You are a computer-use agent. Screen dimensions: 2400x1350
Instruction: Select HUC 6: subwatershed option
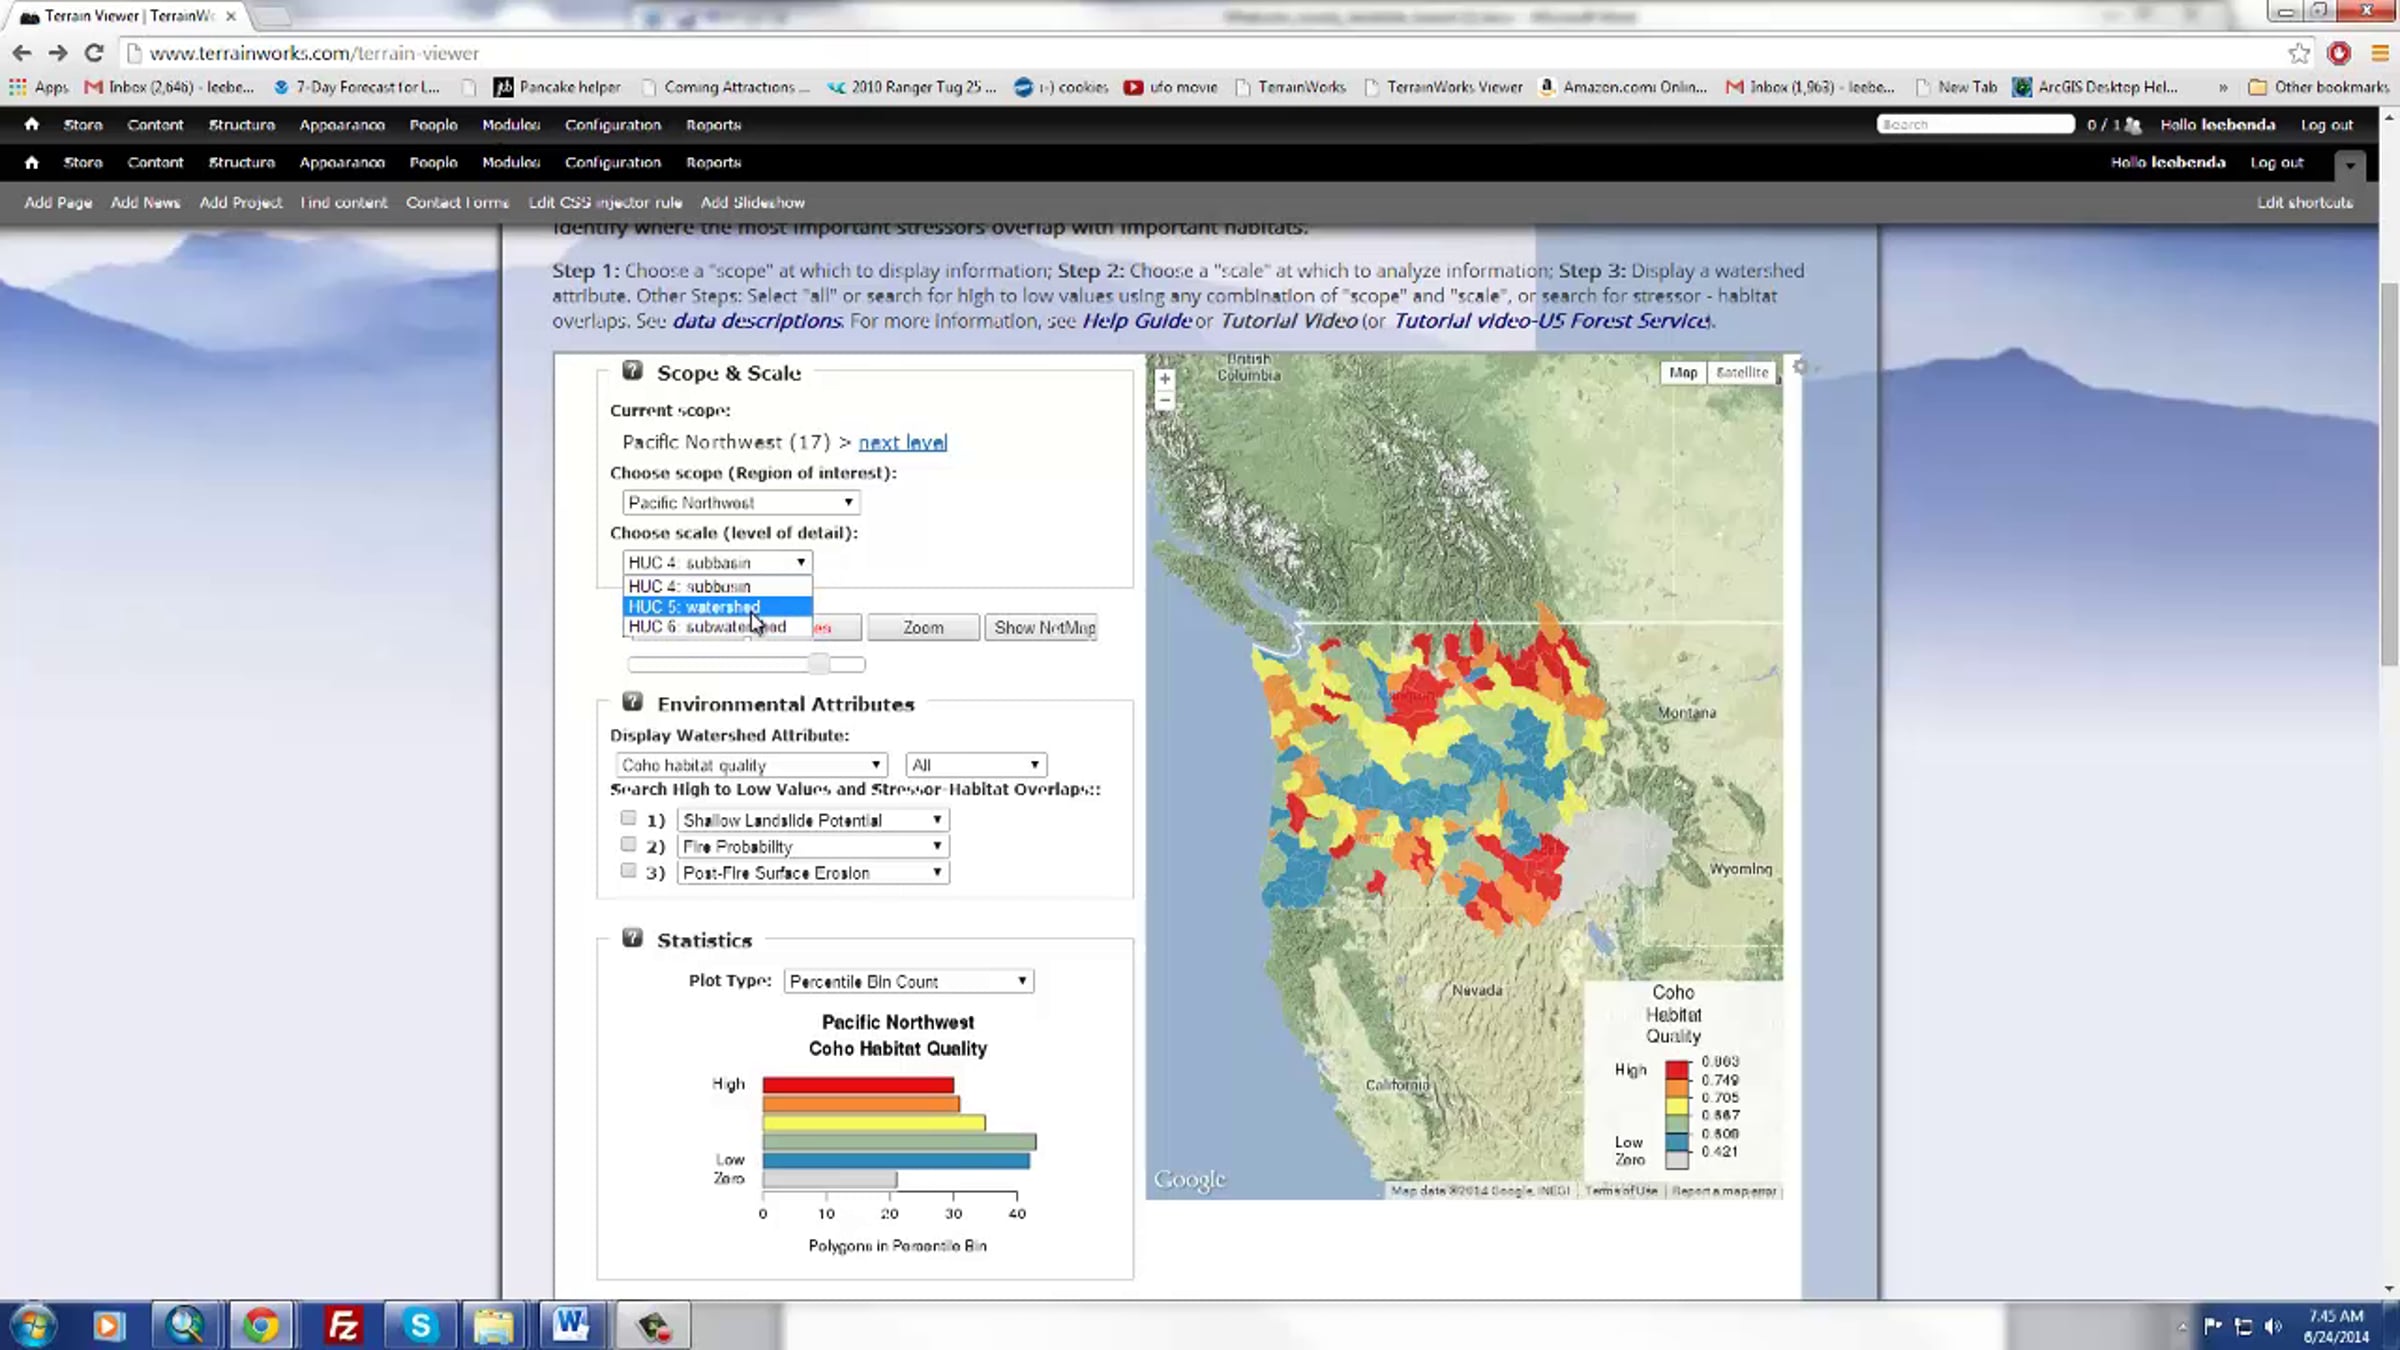click(x=717, y=627)
